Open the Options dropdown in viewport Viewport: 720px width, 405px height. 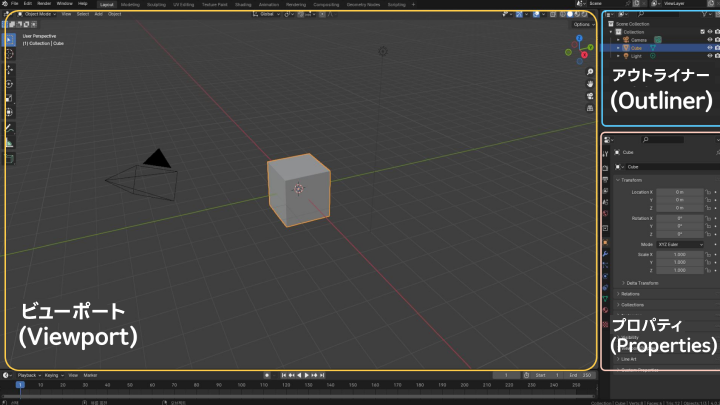point(583,24)
